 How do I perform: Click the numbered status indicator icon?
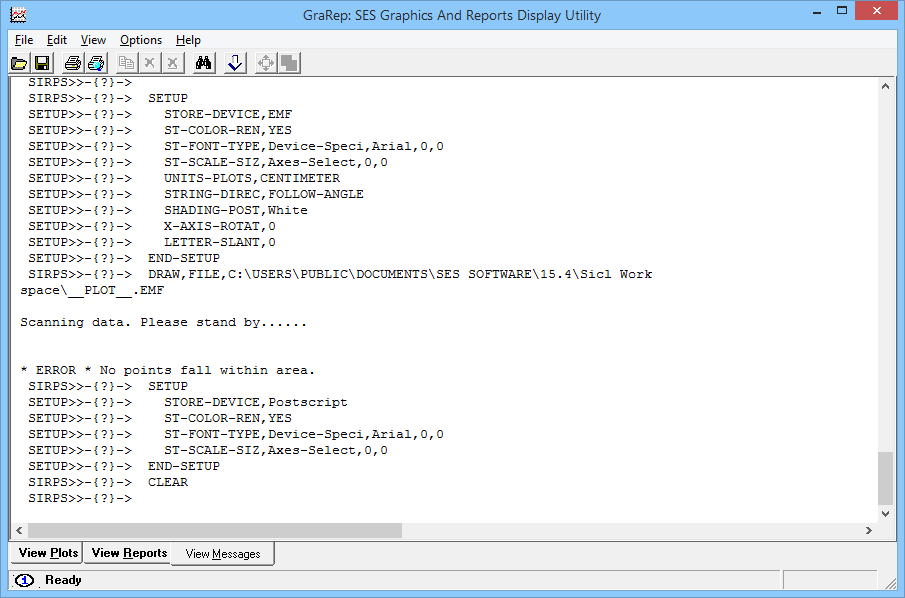[24, 580]
